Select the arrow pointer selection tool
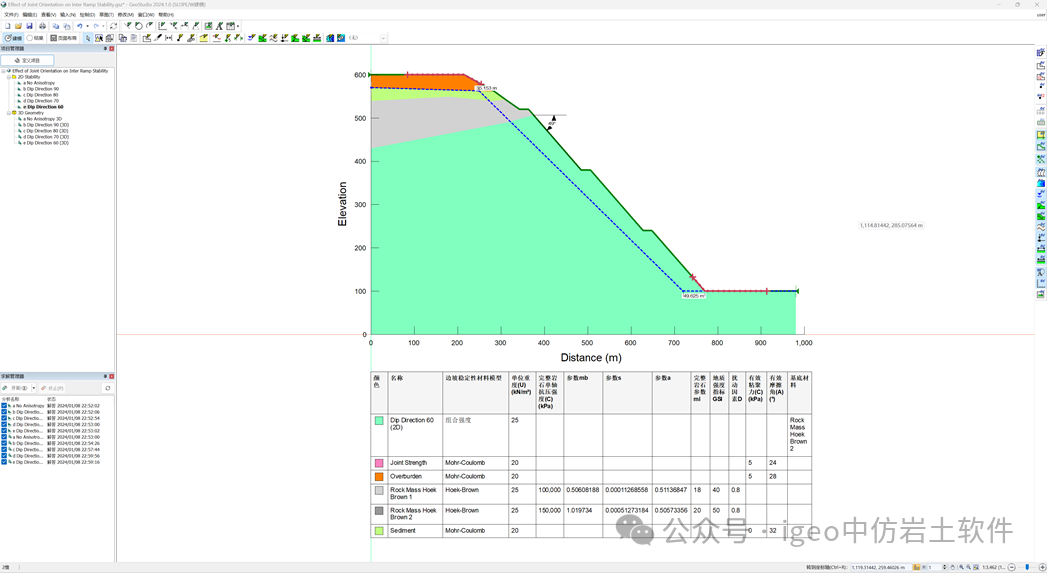 [88, 38]
